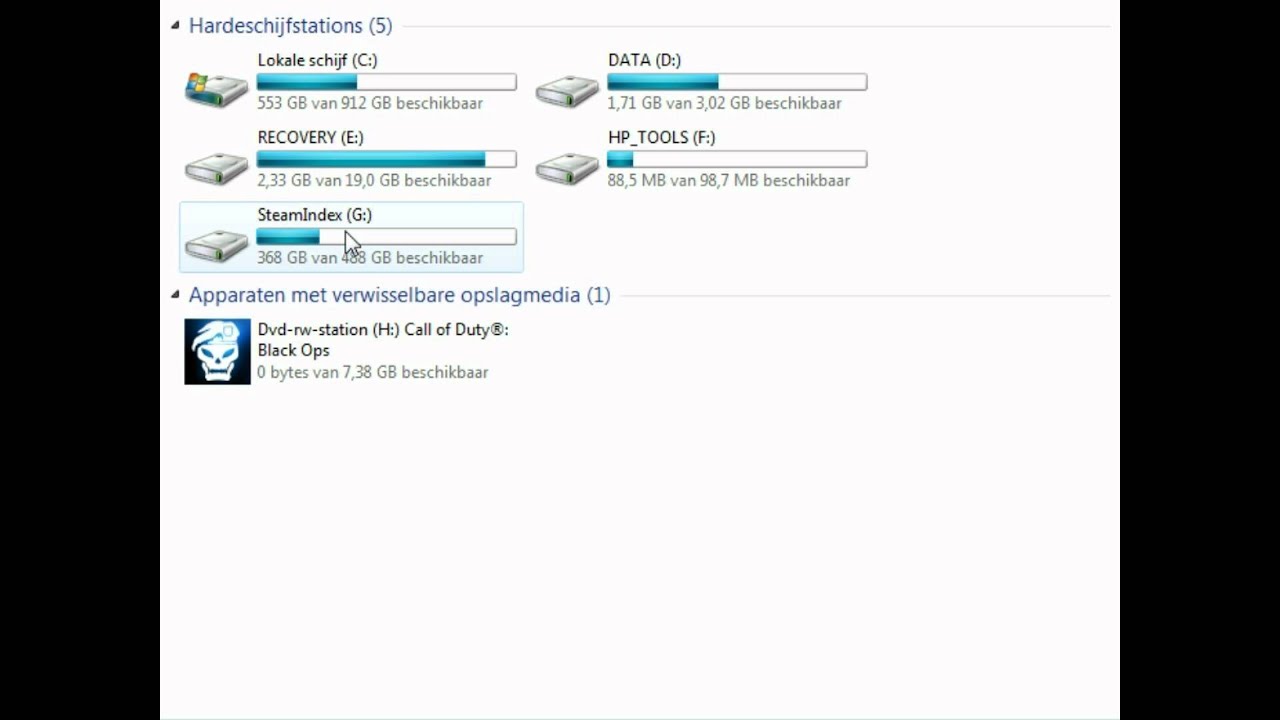The image size is (1280, 720).
Task: Click the Harde­schijfstations (5) group header
Action: (x=290, y=25)
